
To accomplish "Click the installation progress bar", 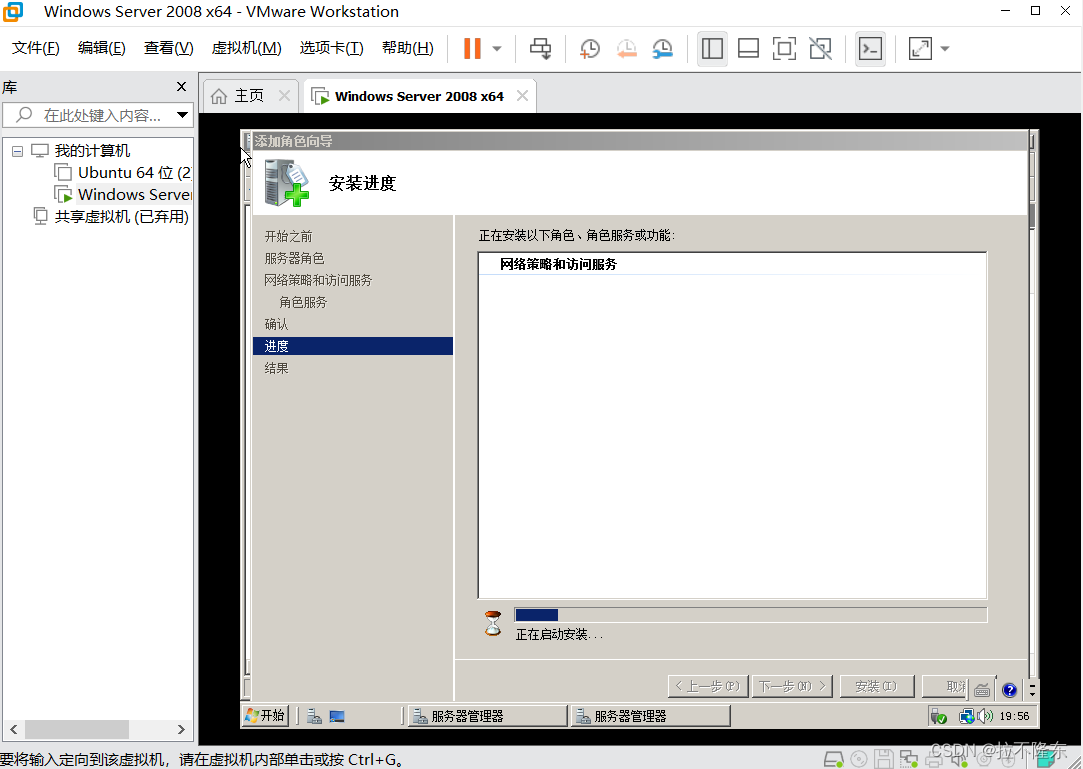I will [751, 615].
